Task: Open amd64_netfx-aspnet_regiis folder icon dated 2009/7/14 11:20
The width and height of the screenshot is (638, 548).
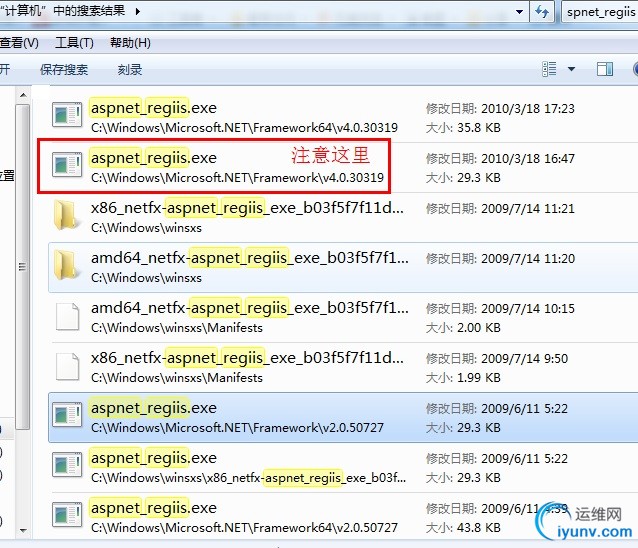Action: [x=66, y=265]
